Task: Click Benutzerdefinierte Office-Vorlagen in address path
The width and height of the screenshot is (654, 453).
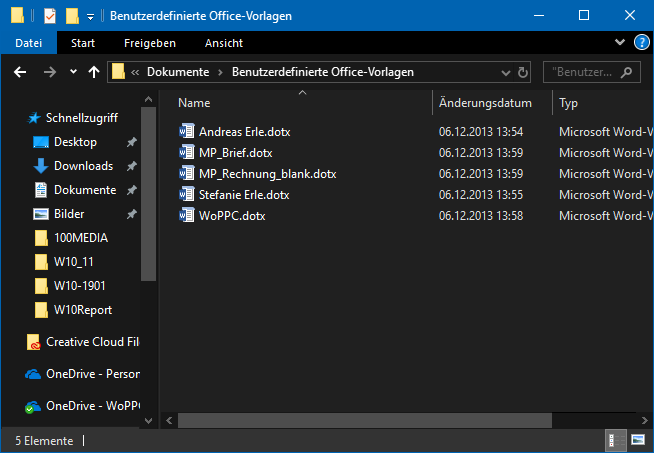Action: [x=323, y=72]
